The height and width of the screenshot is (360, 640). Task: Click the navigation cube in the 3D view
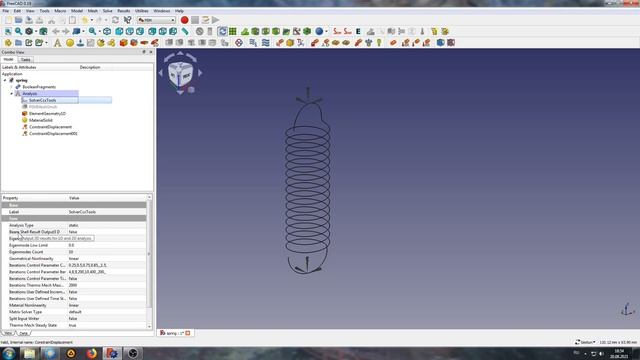point(180,74)
